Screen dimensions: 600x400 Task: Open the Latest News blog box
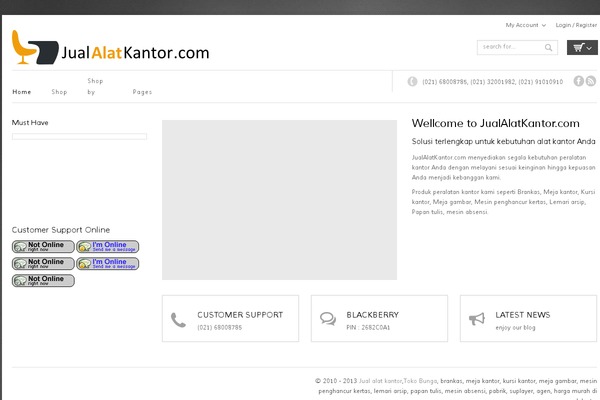coord(528,318)
